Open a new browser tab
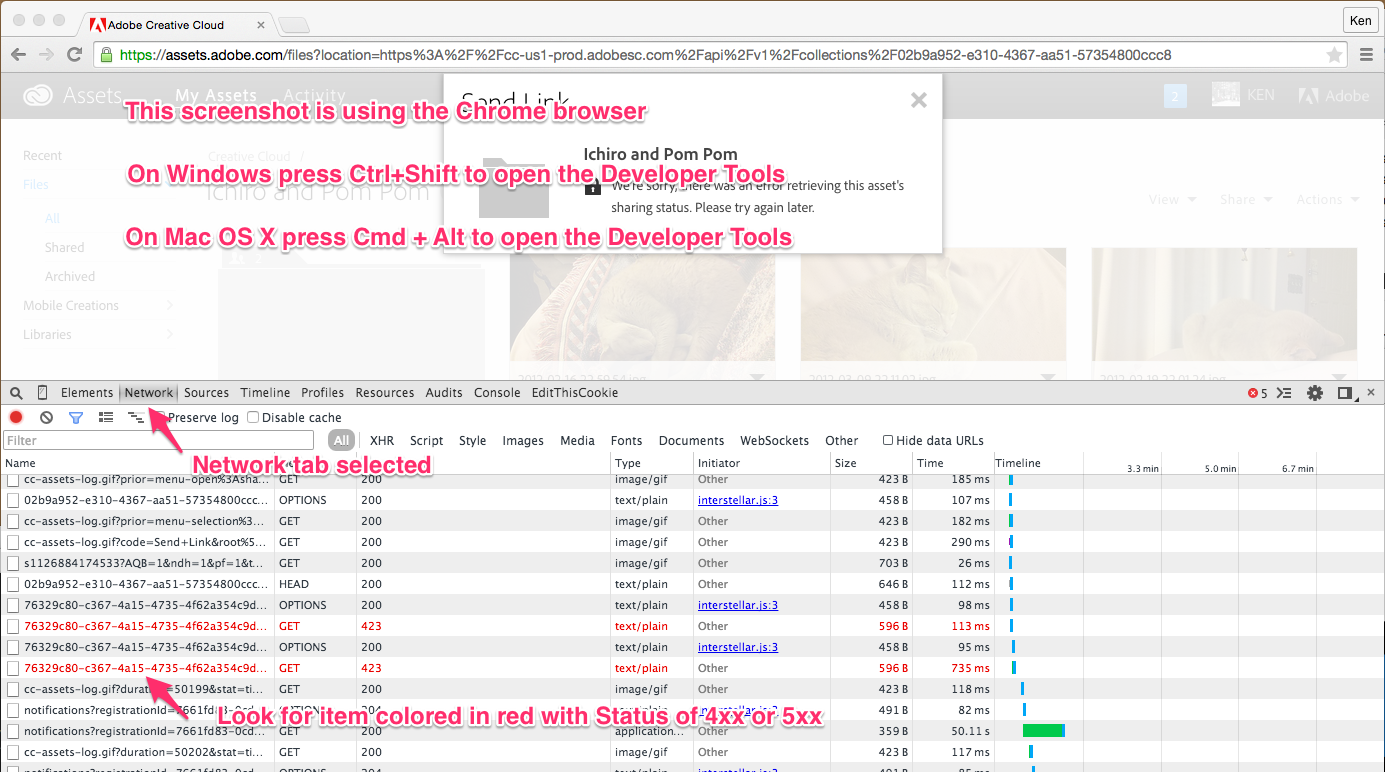The height and width of the screenshot is (772, 1385). coord(293,25)
